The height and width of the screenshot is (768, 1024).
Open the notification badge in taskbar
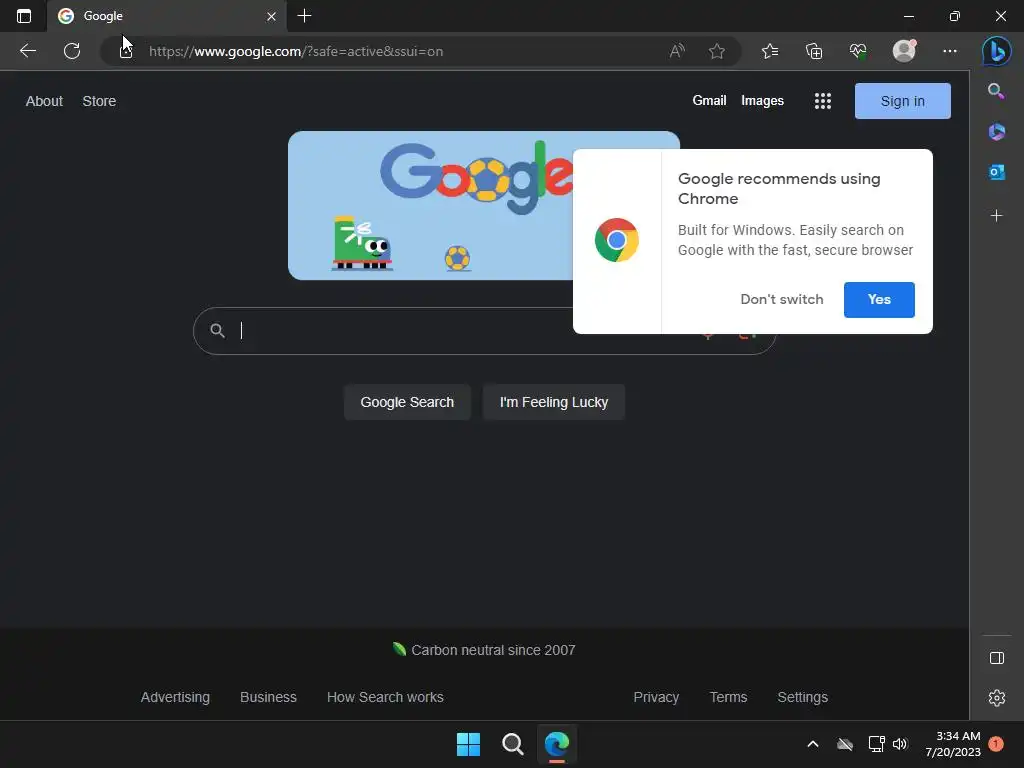pos(996,744)
